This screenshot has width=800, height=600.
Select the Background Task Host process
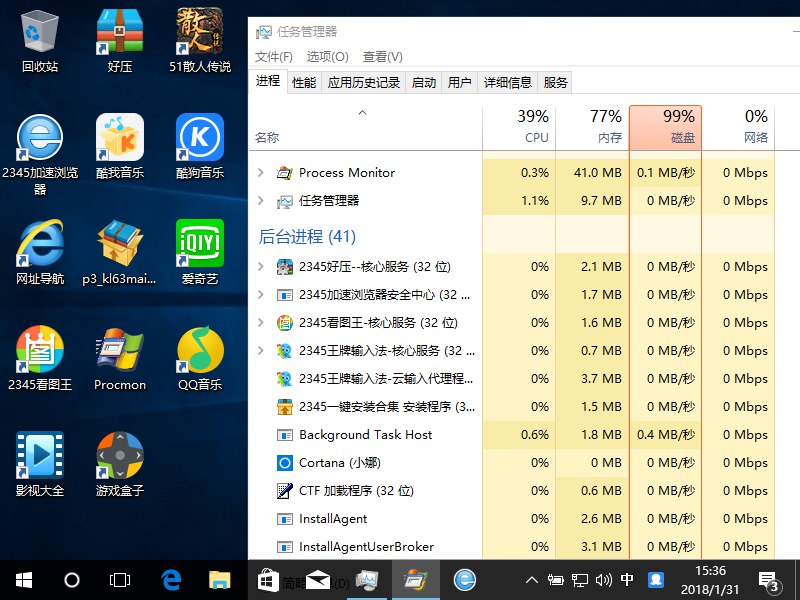point(511,435)
